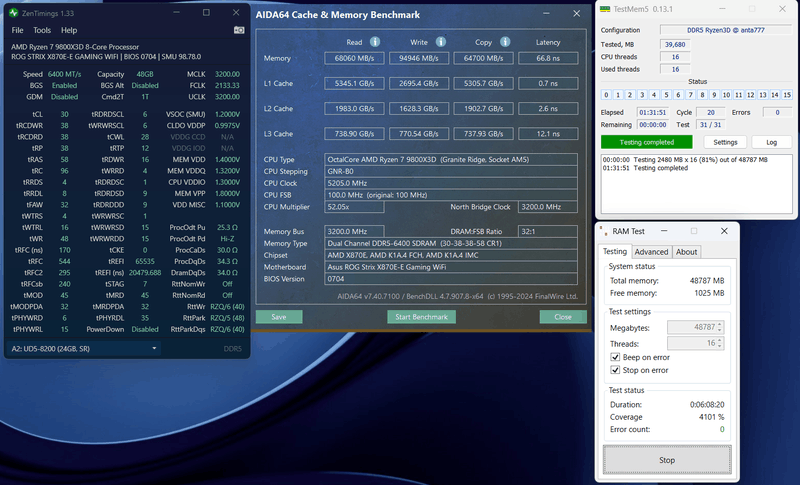Click the ZenTimings screenshot camera icon

(238, 31)
